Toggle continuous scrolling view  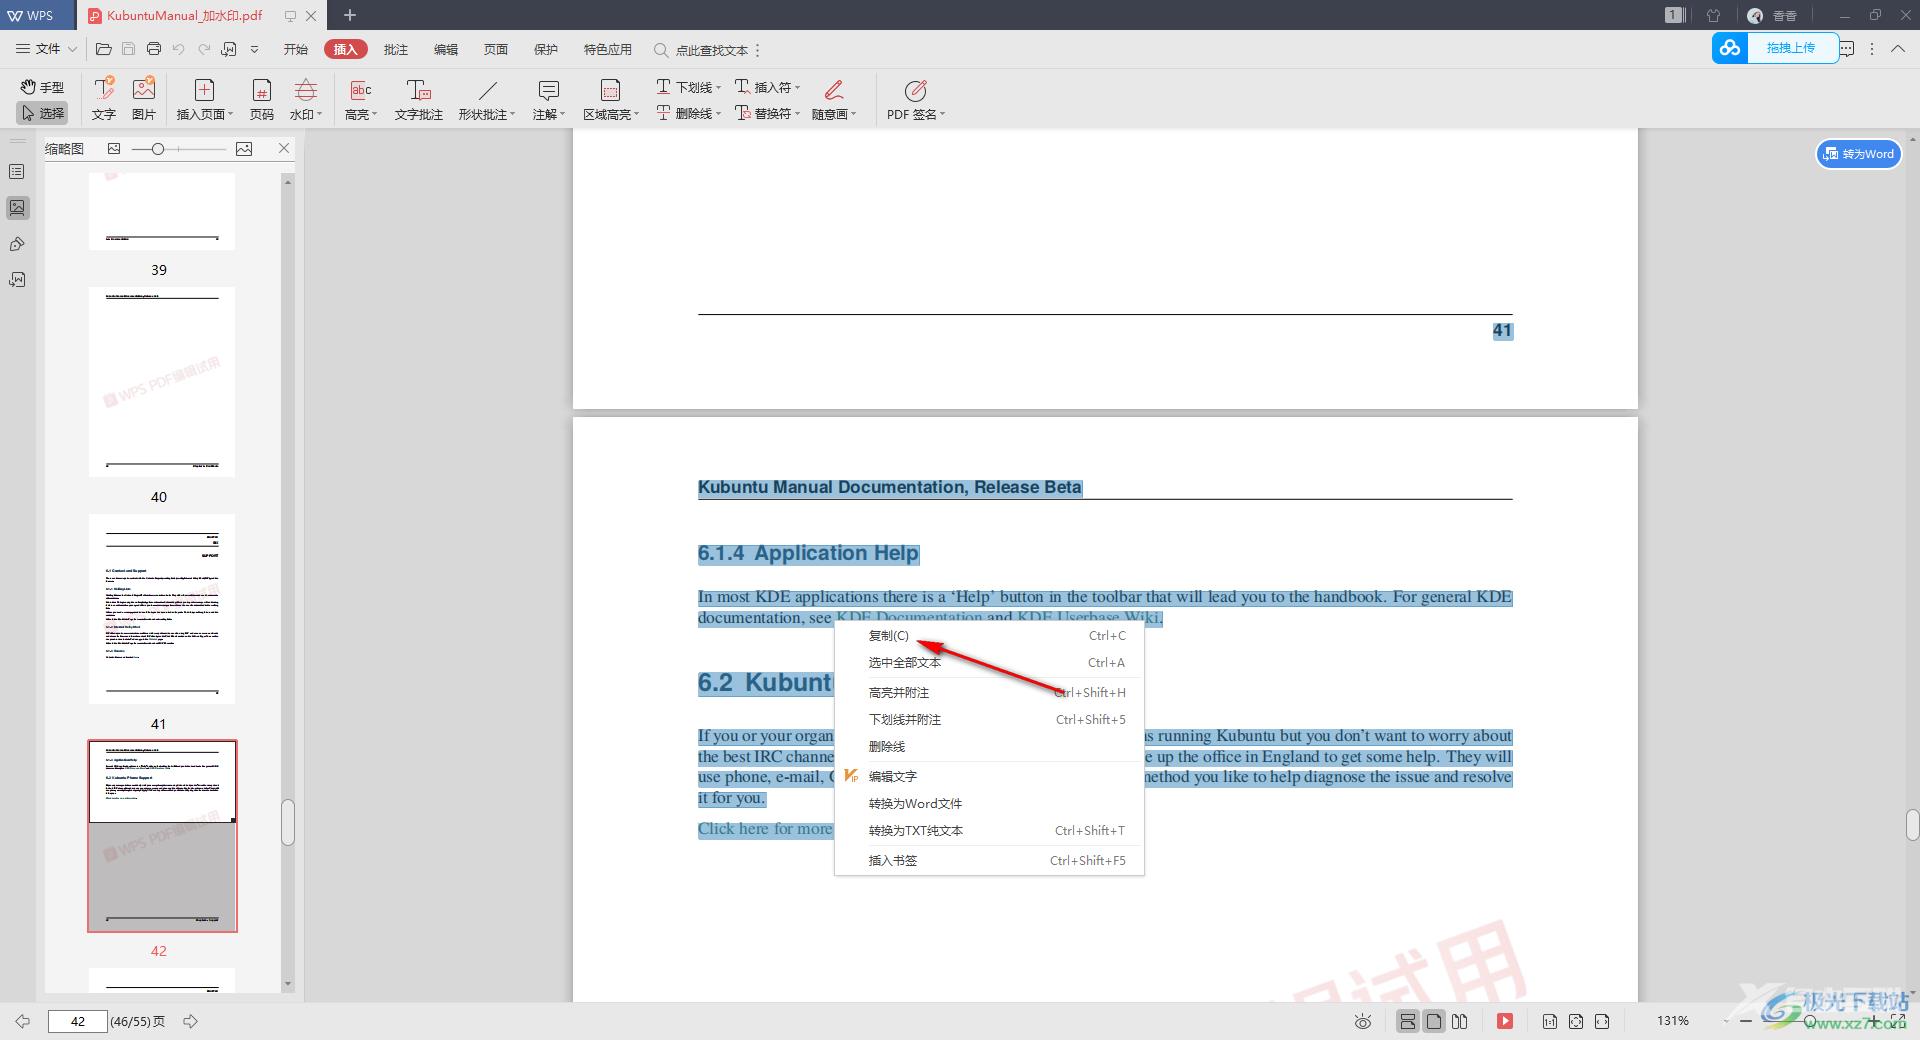[1408, 1021]
